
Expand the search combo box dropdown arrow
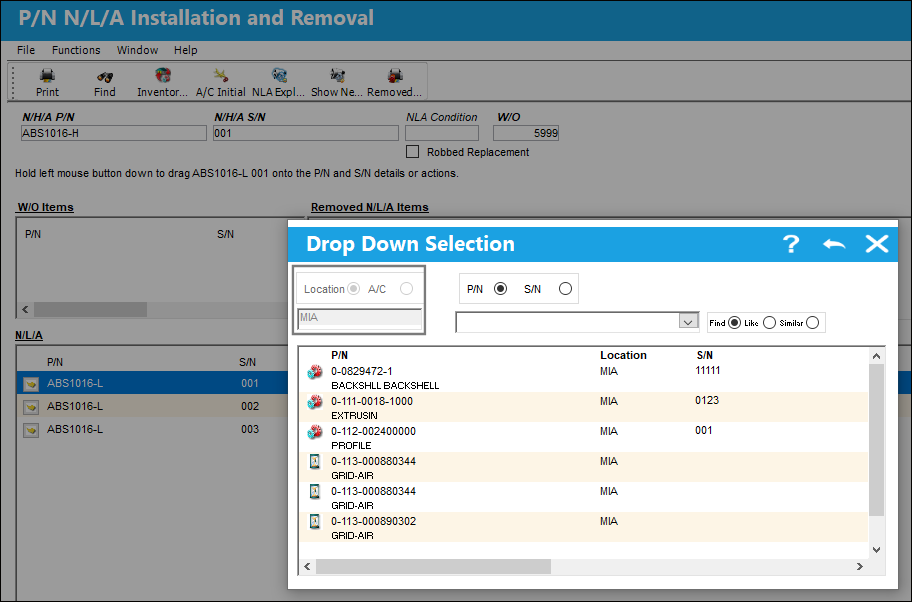tap(688, 322)
